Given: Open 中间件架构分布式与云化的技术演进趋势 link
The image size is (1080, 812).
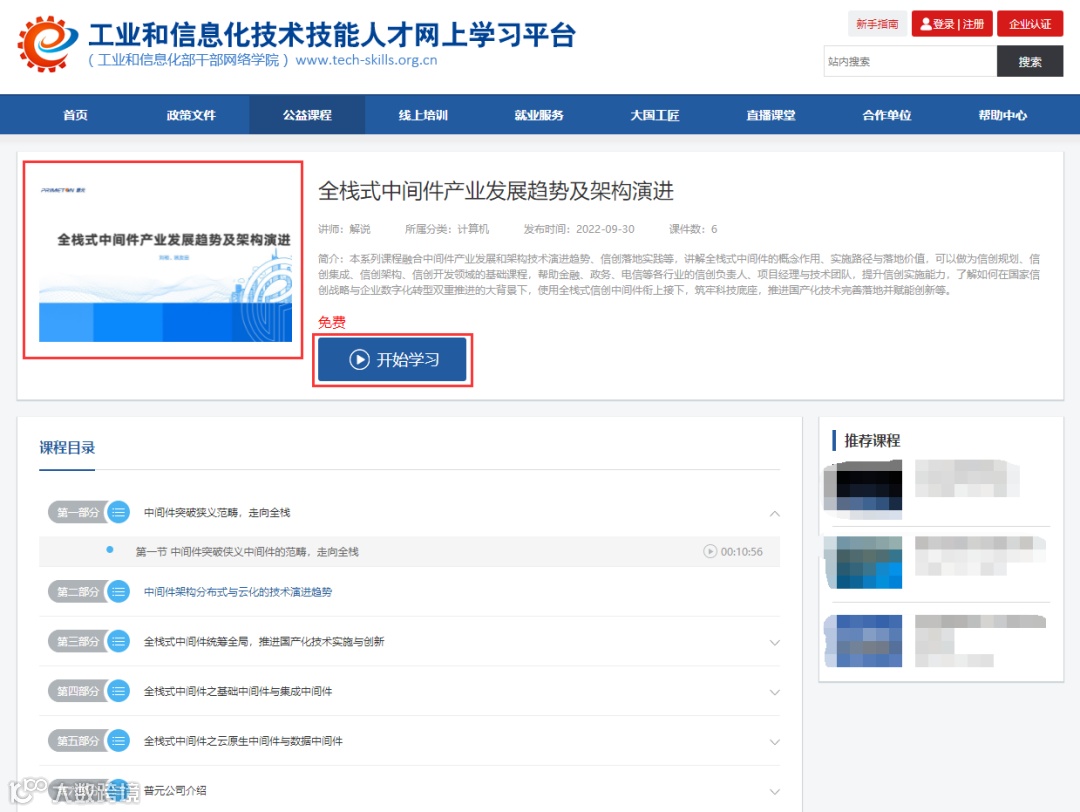Looking at the screenshot, I should [x=238, y=592].
